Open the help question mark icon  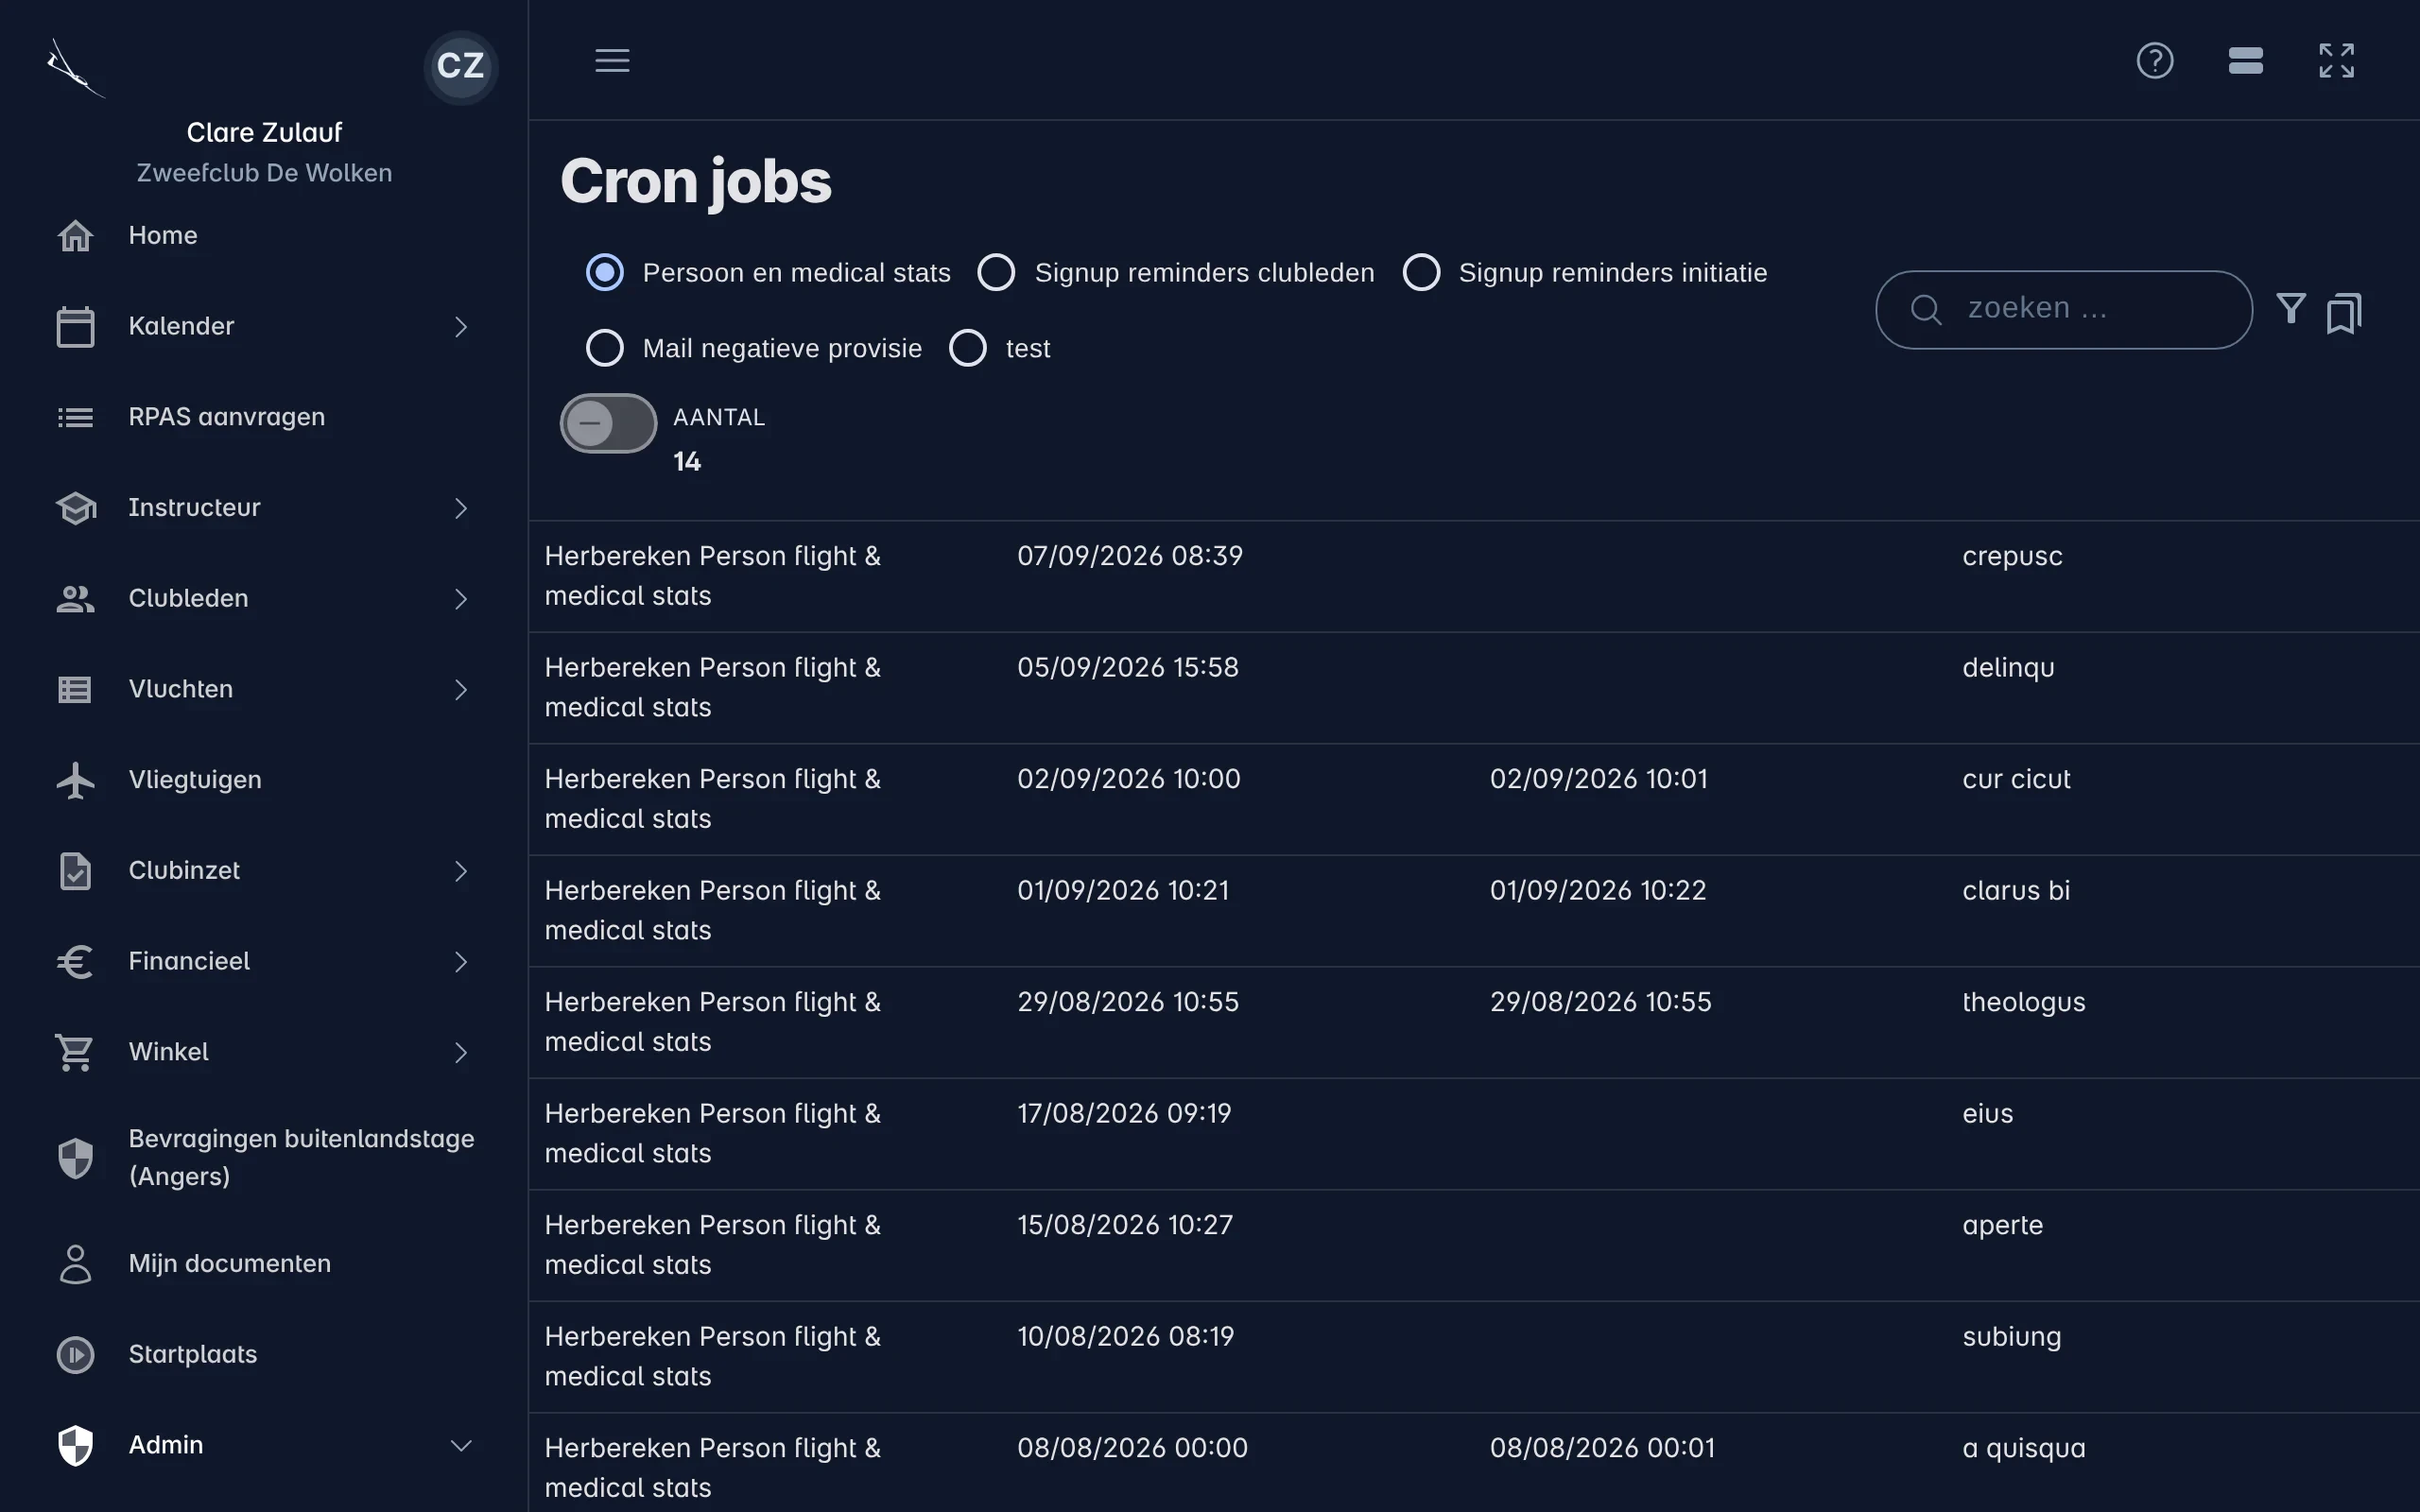[2154, 60]
